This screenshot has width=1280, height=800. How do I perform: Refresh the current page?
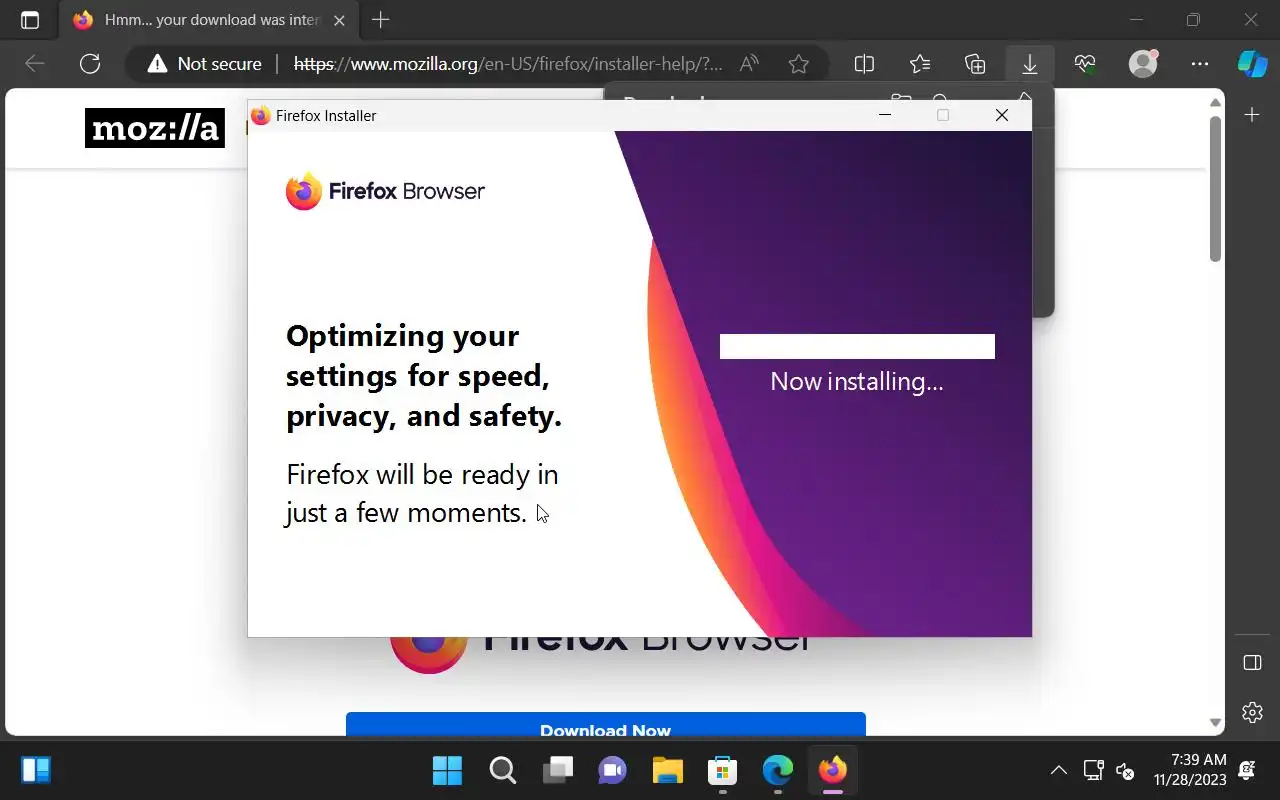(90, 64)
